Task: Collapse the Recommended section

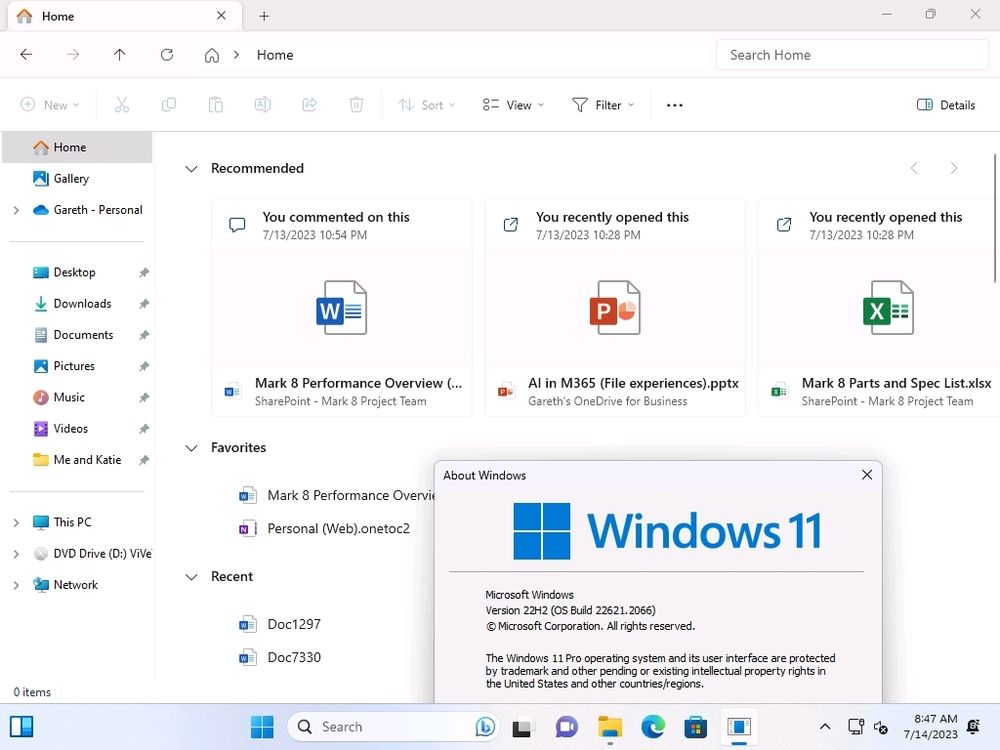Action: pos(191,168)
